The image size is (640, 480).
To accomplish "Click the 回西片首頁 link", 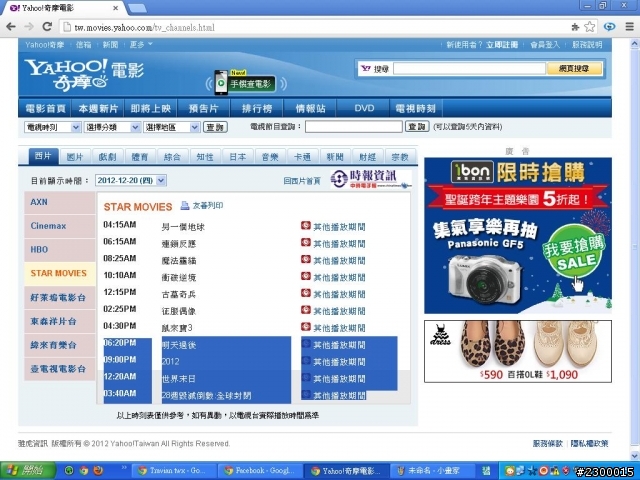I will point(302,181).
